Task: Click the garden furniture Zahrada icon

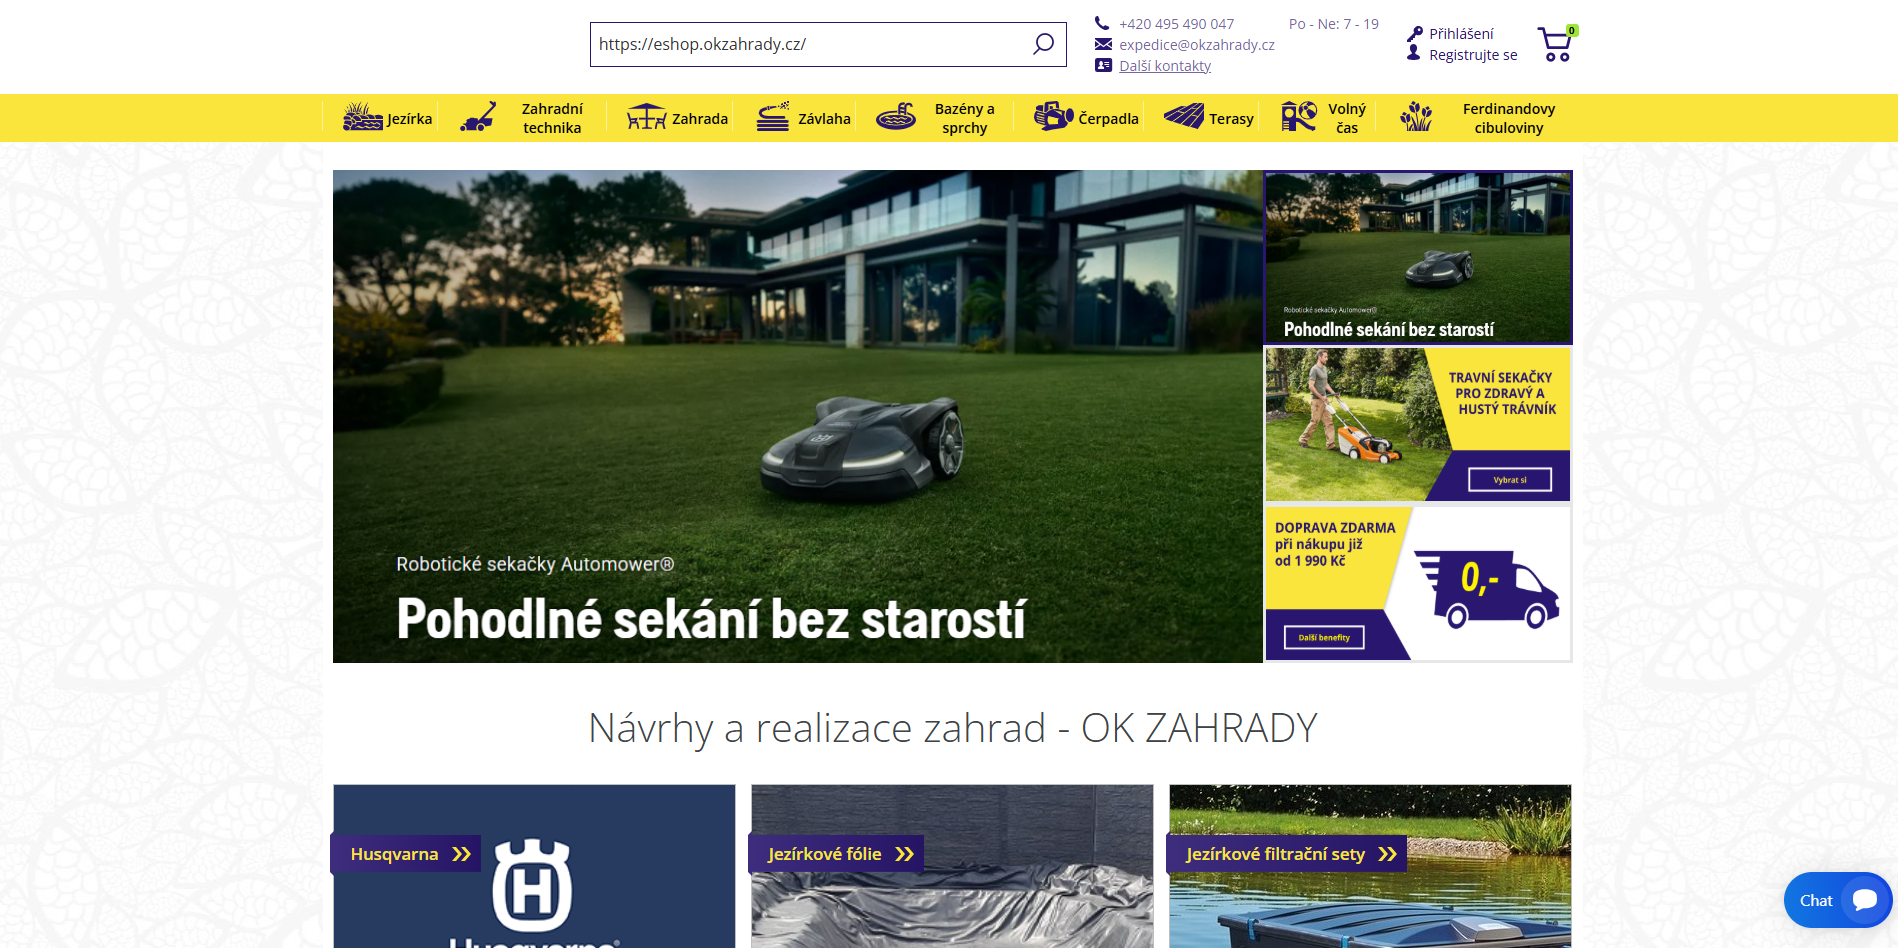Action: (x=646, y=117)
